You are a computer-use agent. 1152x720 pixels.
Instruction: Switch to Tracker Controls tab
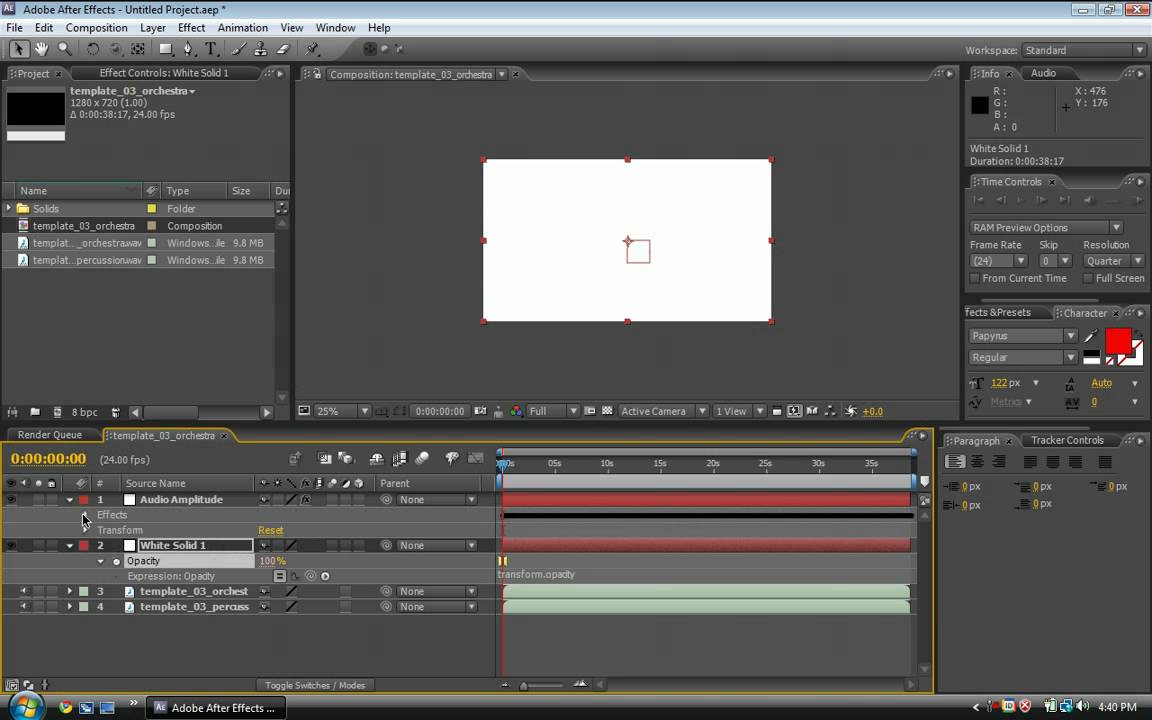click(x=1067, y=440)
